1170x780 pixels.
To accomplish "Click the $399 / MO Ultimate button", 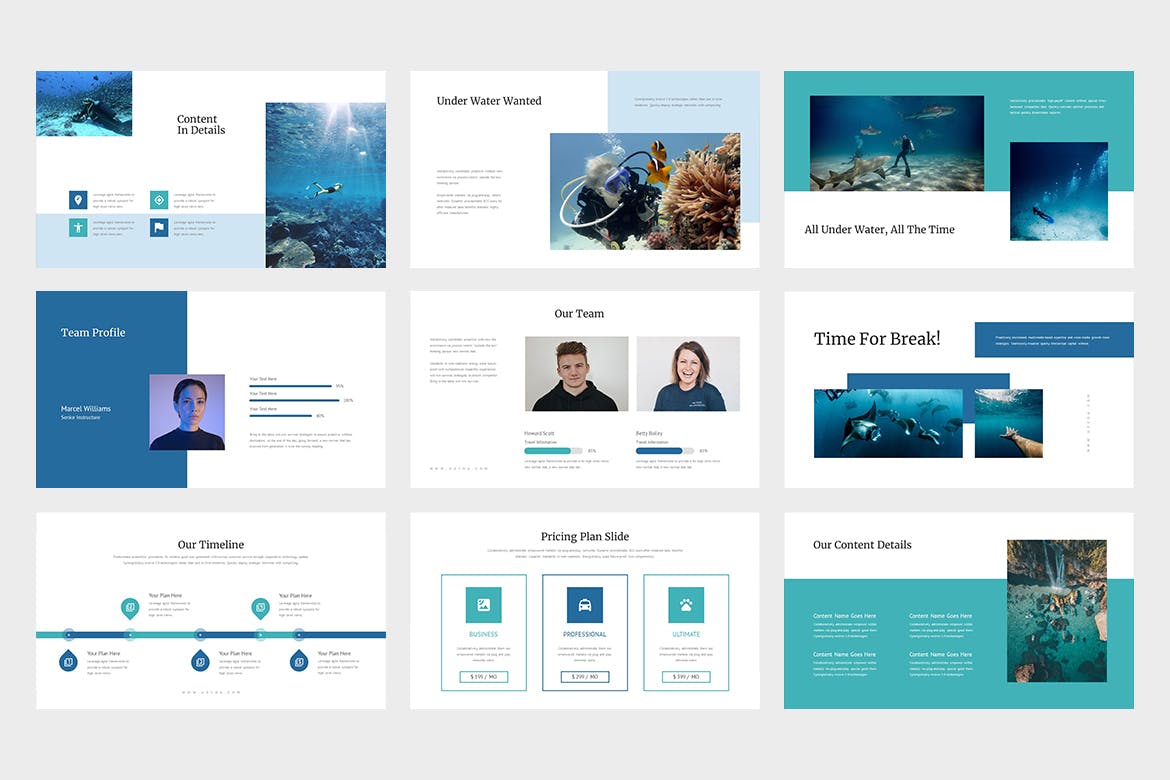I will coord(686,677).
